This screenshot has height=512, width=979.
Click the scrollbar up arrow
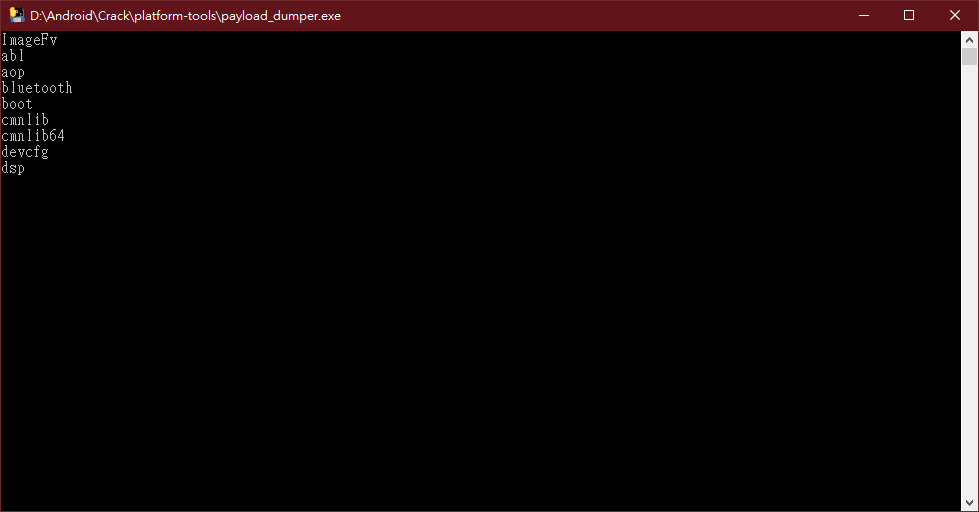coord(969,40)
